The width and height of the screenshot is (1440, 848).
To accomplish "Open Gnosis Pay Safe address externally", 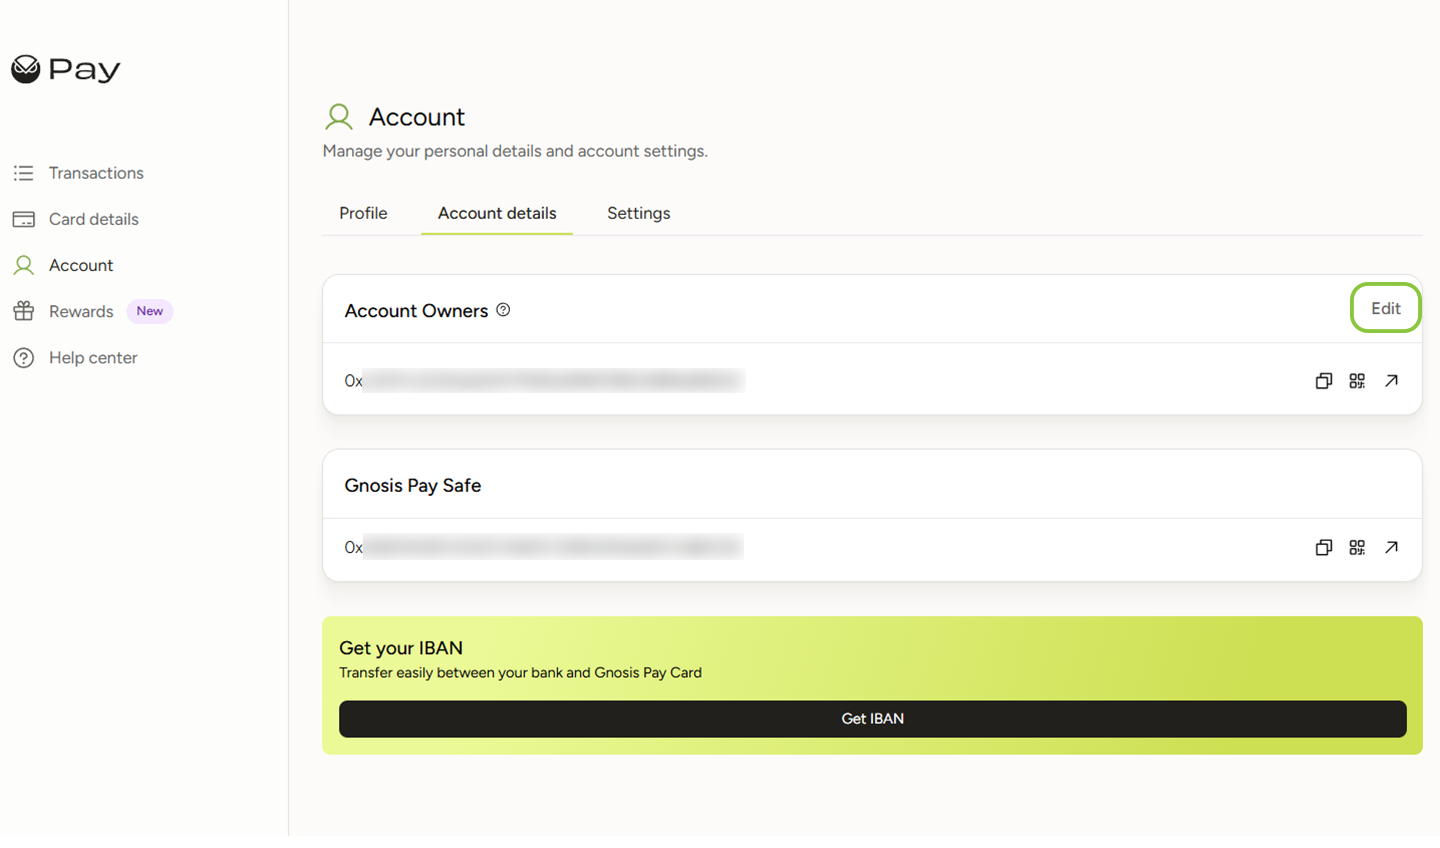I will pos(1391,547).
